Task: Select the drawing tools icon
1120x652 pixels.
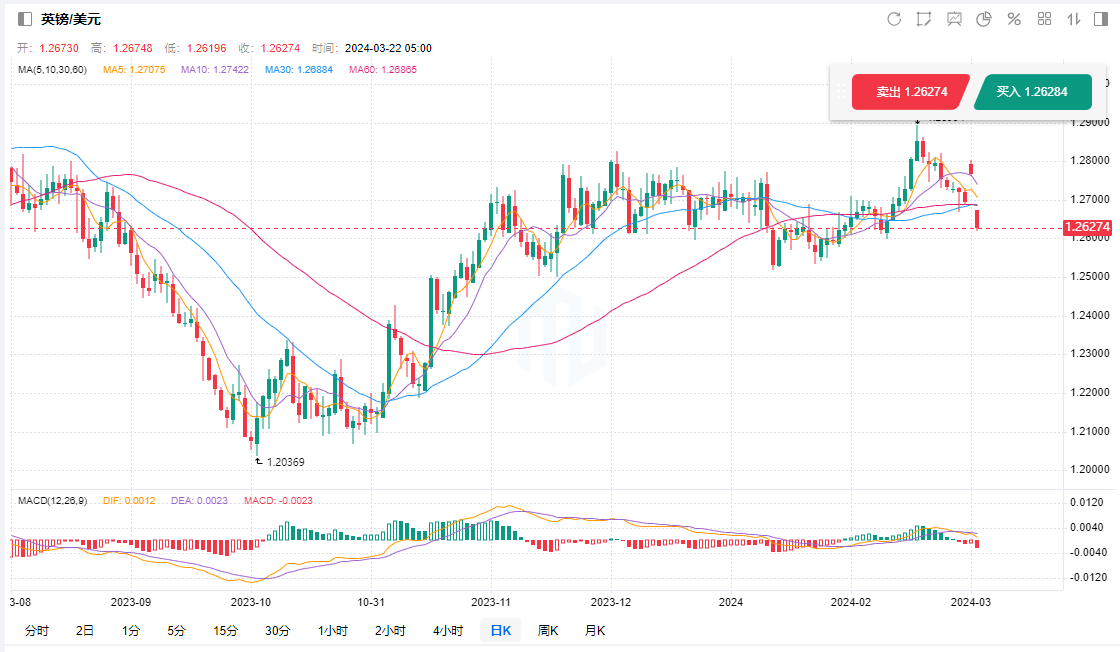Action: (x=924, y=19)
